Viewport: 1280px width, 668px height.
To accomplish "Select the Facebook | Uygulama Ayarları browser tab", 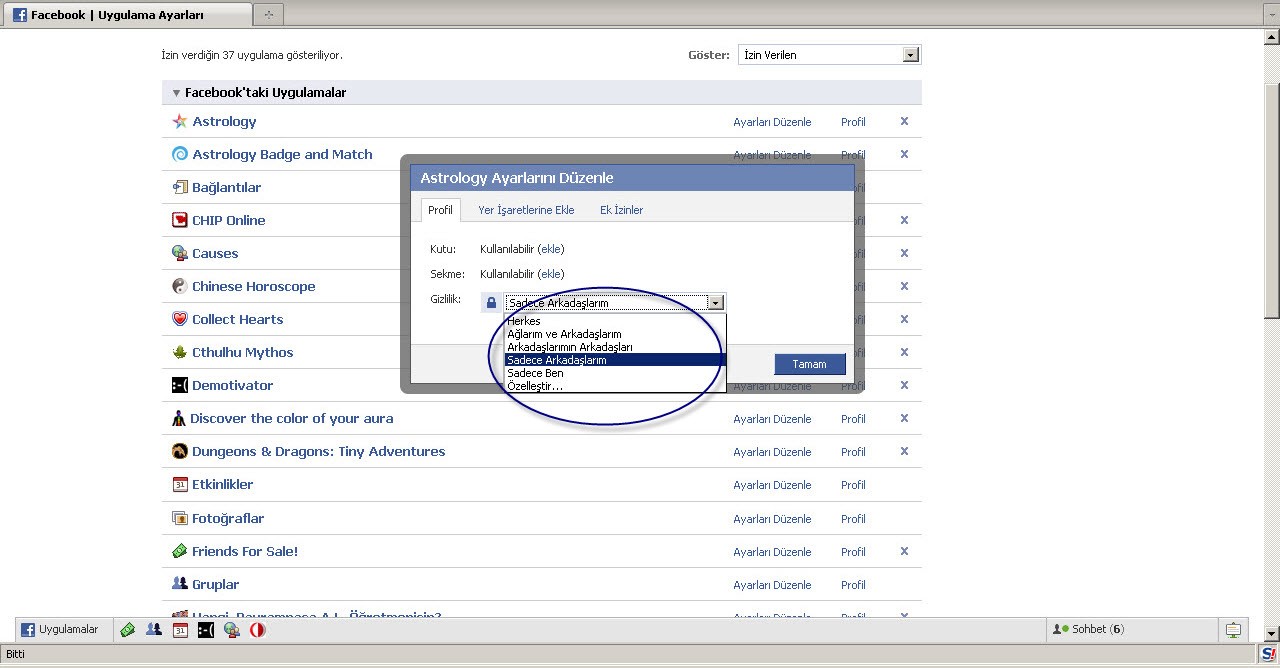I will point(126,15).
